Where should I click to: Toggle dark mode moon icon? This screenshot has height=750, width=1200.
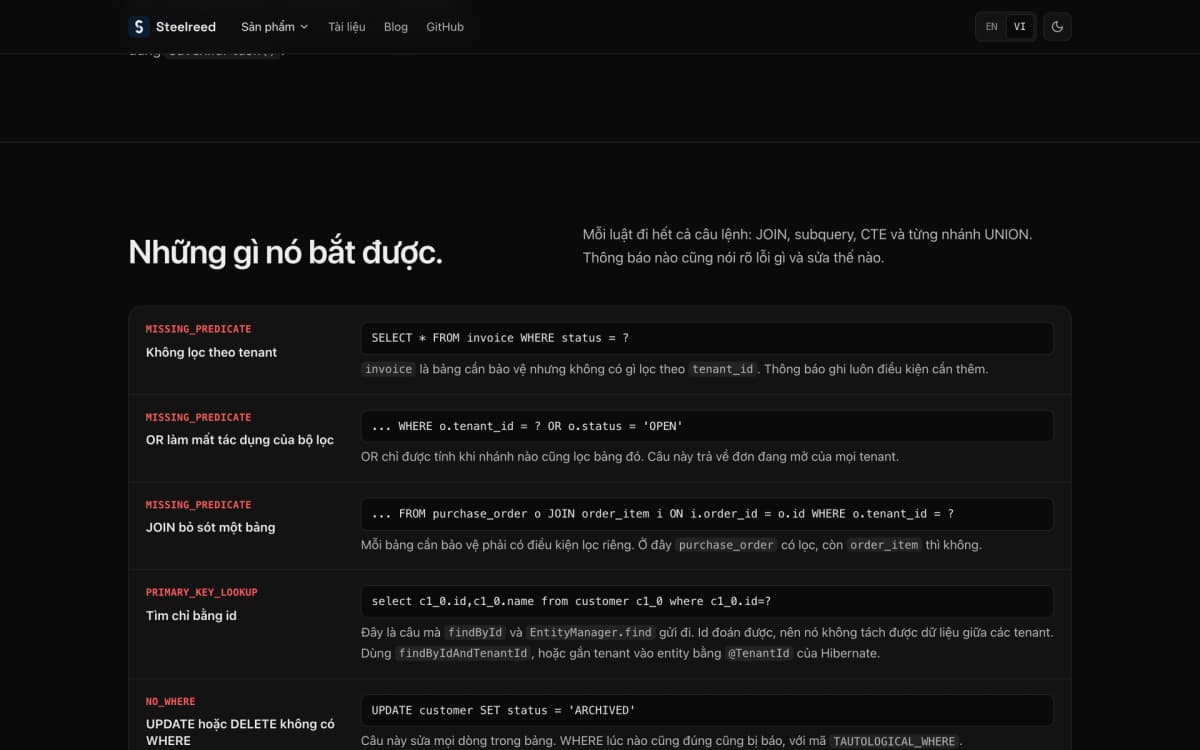(x=1057, y=27)
